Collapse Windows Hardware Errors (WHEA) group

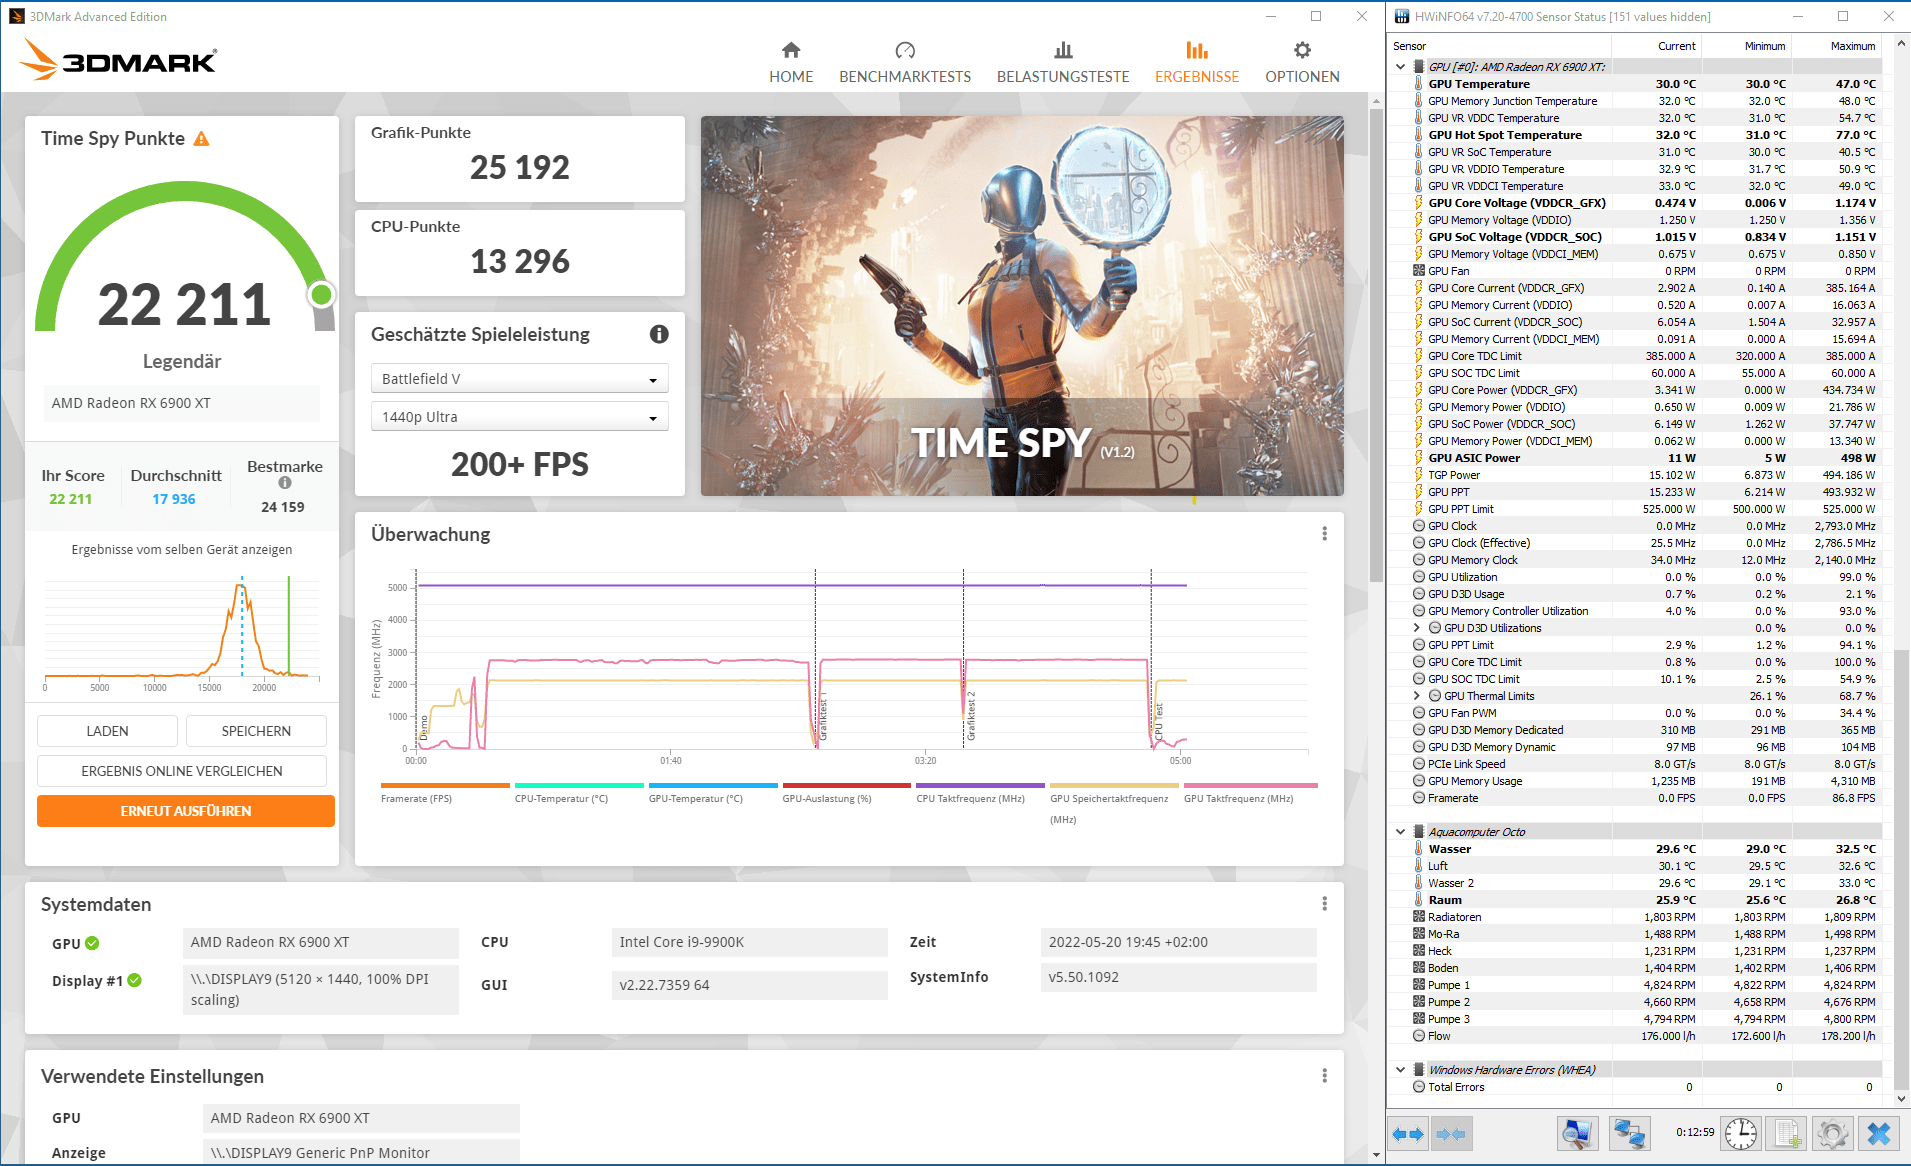(1400, 1070)
